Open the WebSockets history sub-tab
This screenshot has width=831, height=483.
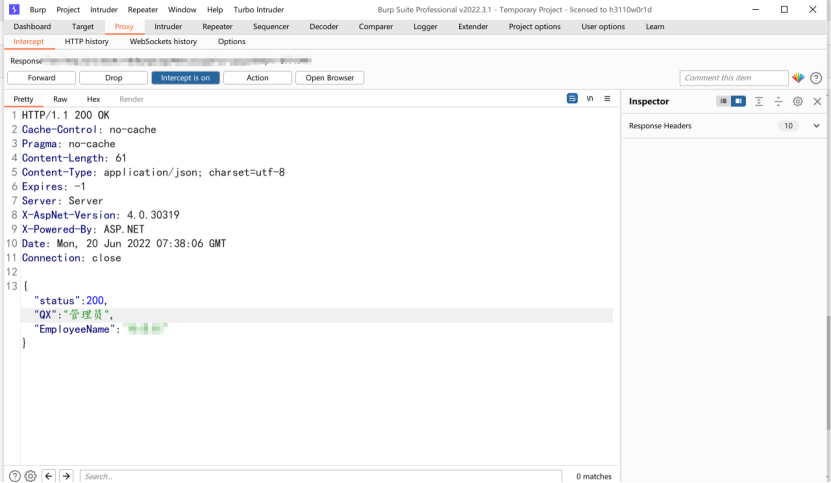163,41
